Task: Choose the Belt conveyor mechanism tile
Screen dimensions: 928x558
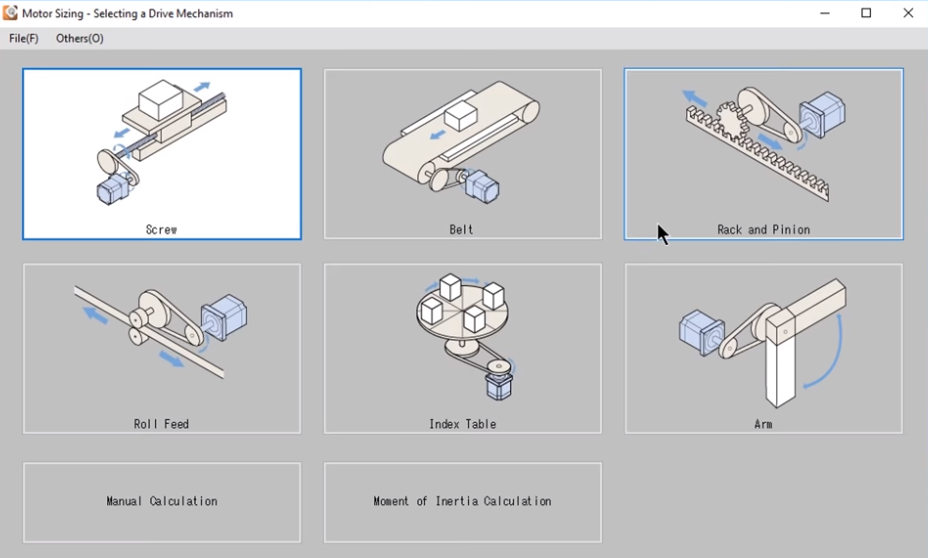Action: [x=462, y=154]
